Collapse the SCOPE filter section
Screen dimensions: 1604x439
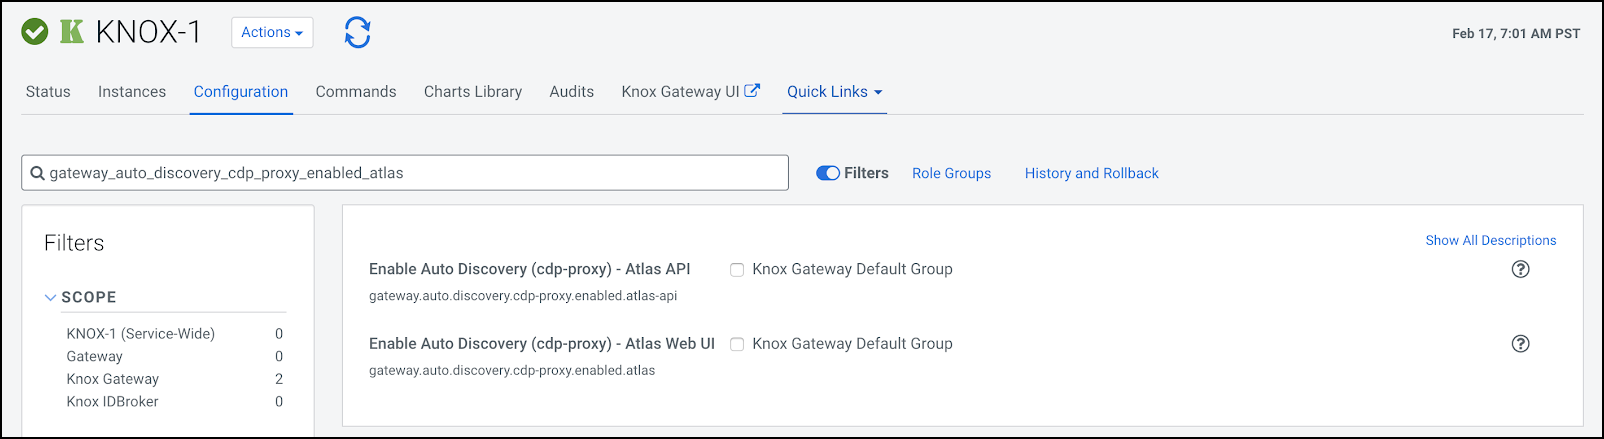[x=51, y=297]
